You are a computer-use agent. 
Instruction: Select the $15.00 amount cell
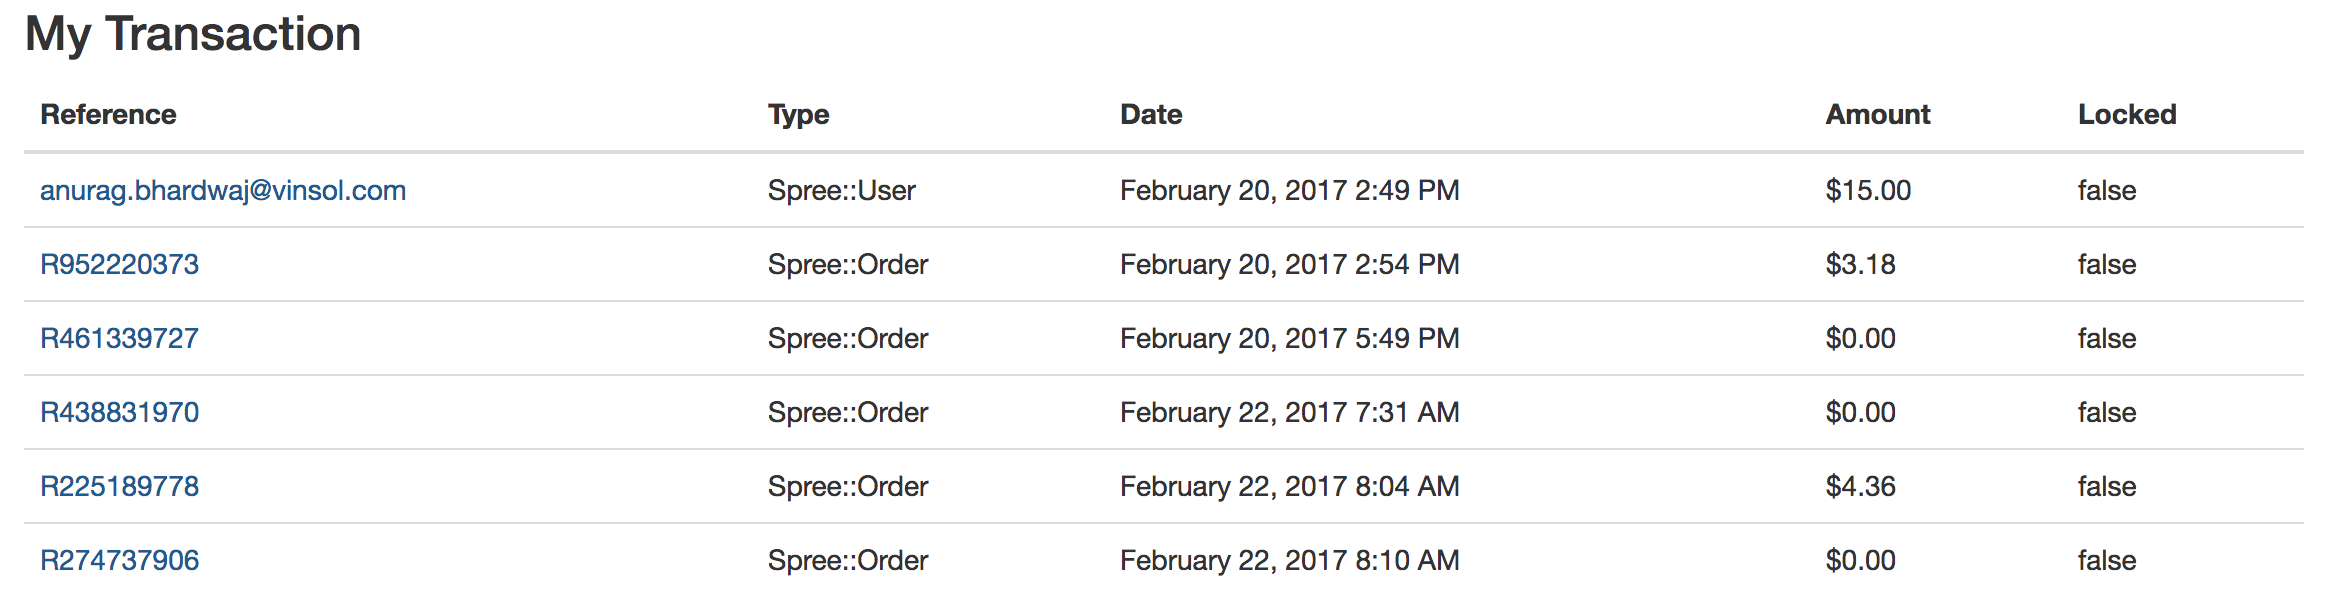click(x=1868, y=190)
